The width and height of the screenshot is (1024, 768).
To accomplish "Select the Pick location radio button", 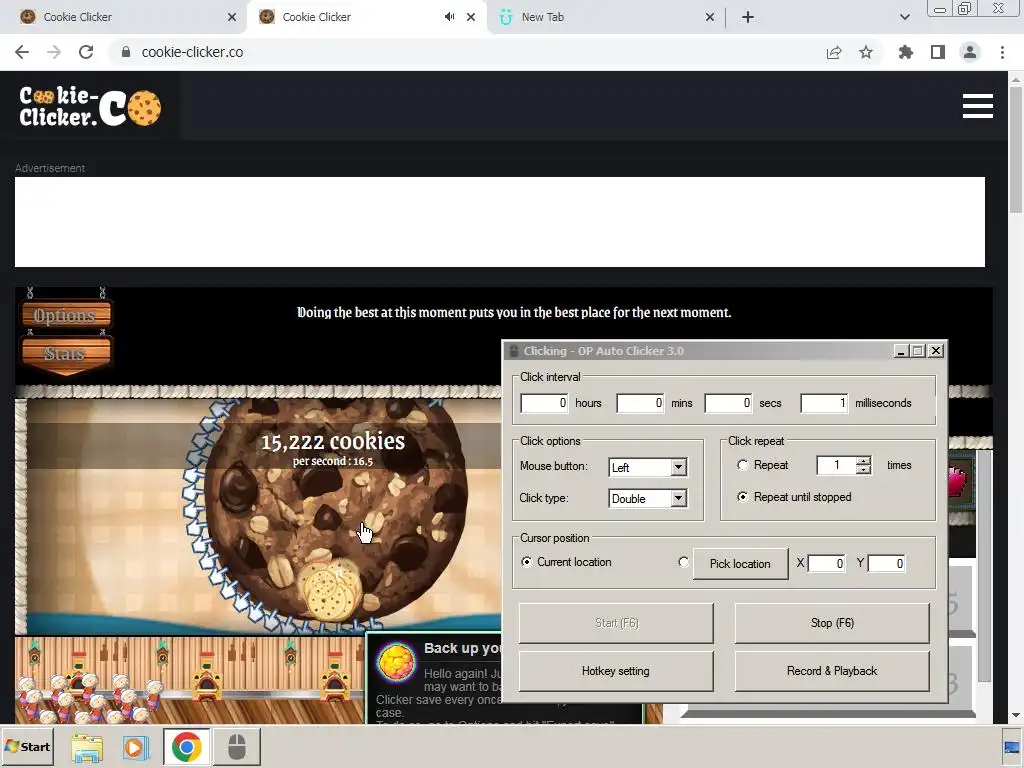I will 683,562.
